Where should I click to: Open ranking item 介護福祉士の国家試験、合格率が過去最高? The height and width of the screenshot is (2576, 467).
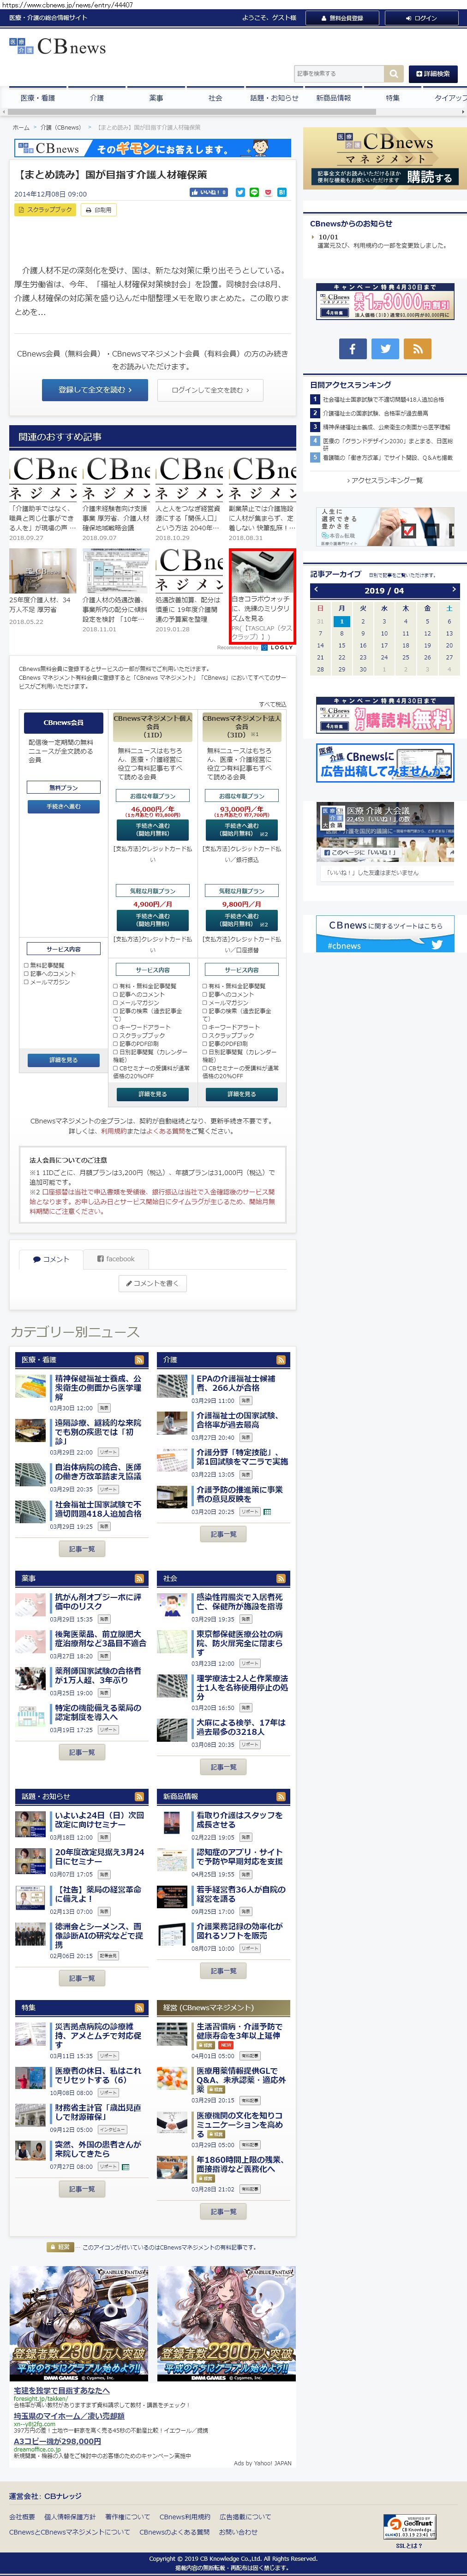[x=375, y=413]
